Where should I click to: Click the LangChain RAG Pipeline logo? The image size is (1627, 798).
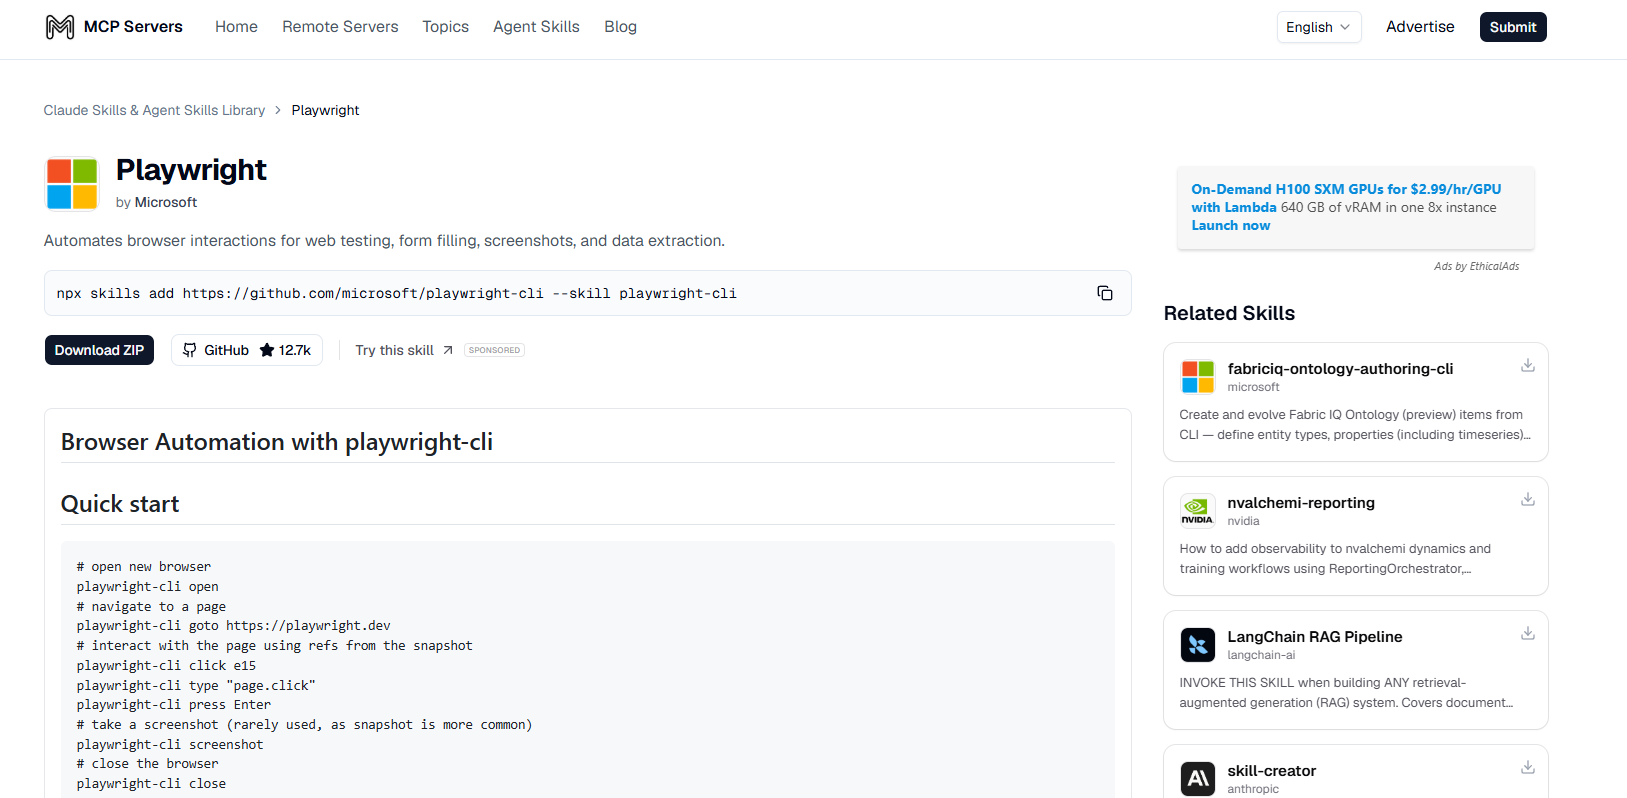click(1198, 645)
